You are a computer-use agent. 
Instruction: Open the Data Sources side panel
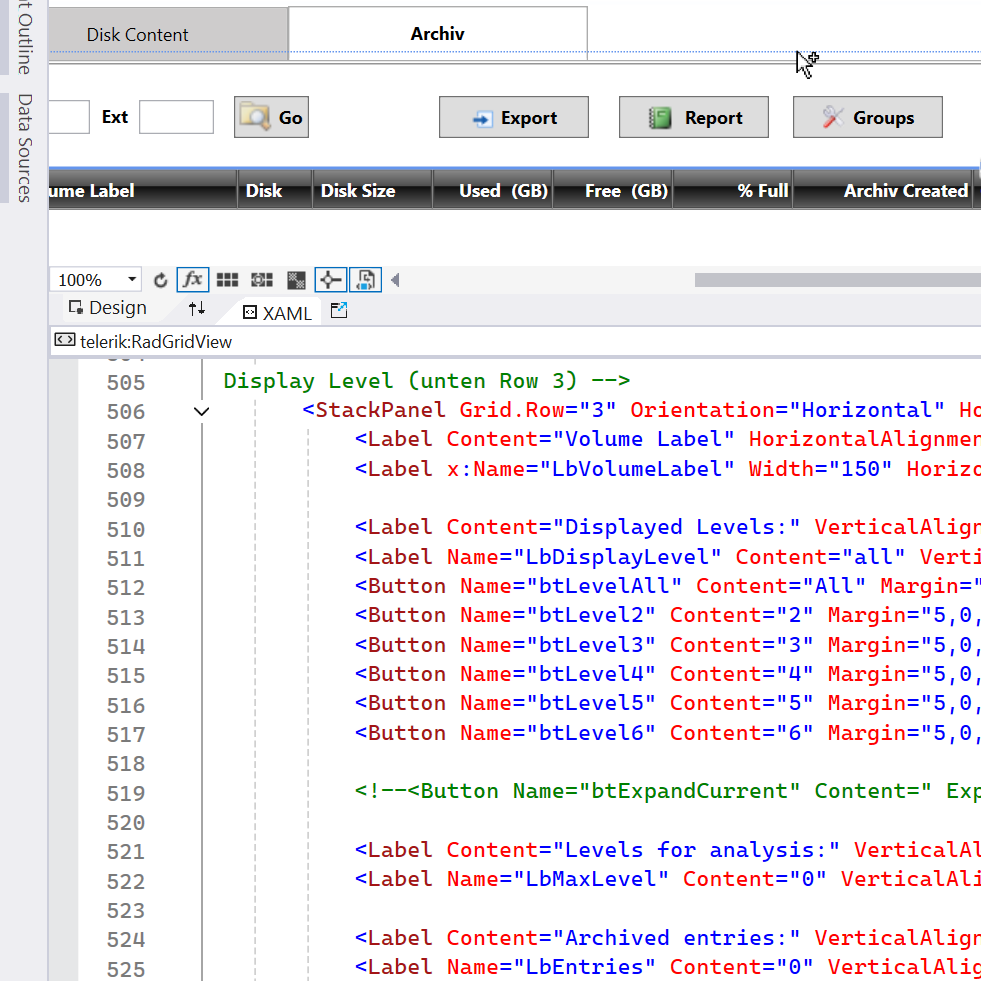tap(24, 148)
